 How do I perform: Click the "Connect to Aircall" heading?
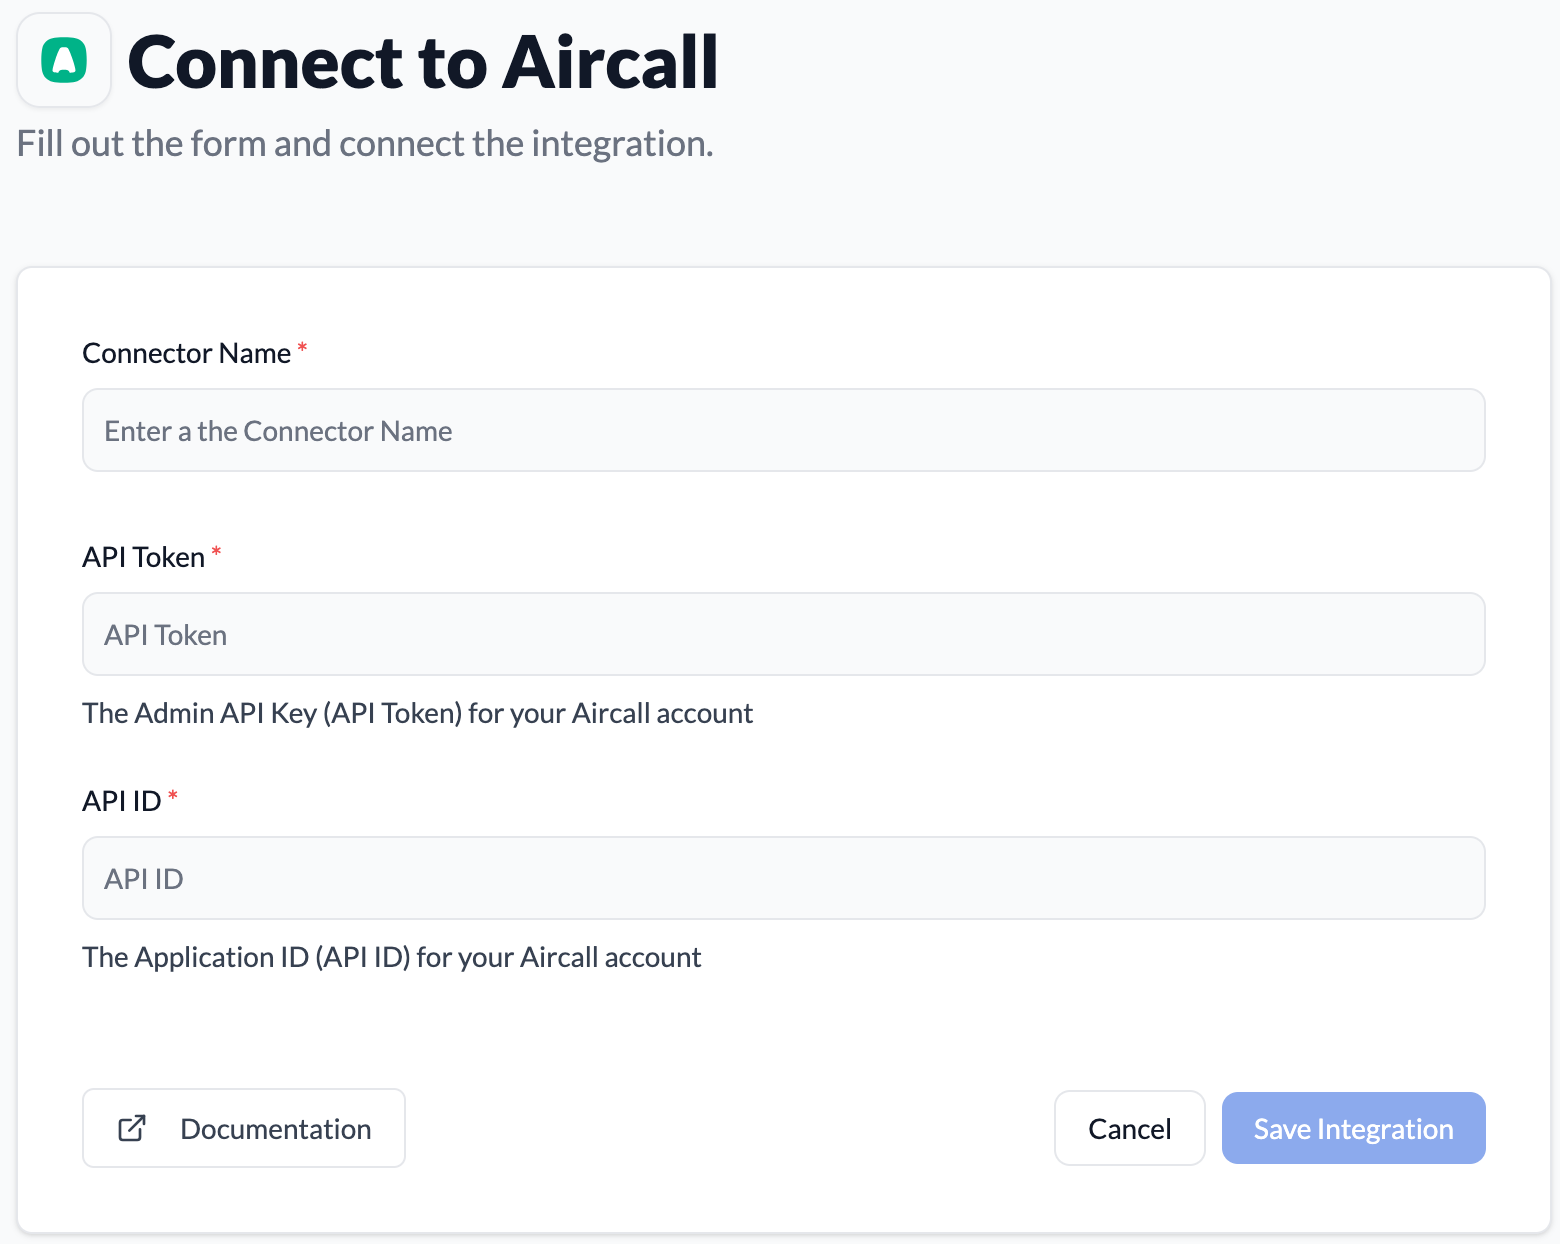[422, 62]
